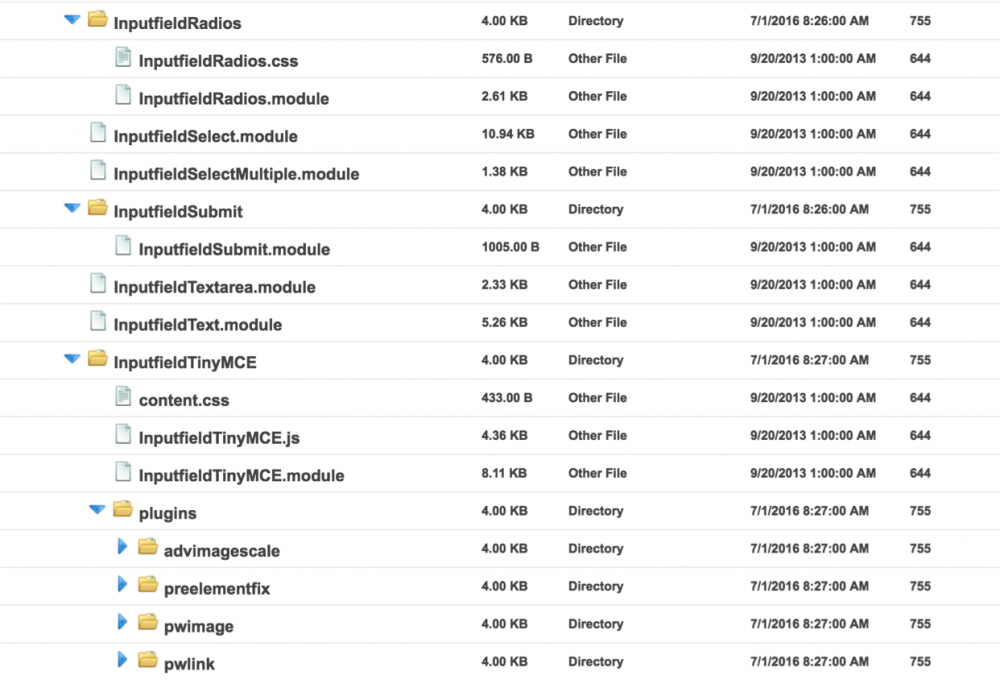Select InputfieldSelectMultiple.module file name

click(236, 174)
